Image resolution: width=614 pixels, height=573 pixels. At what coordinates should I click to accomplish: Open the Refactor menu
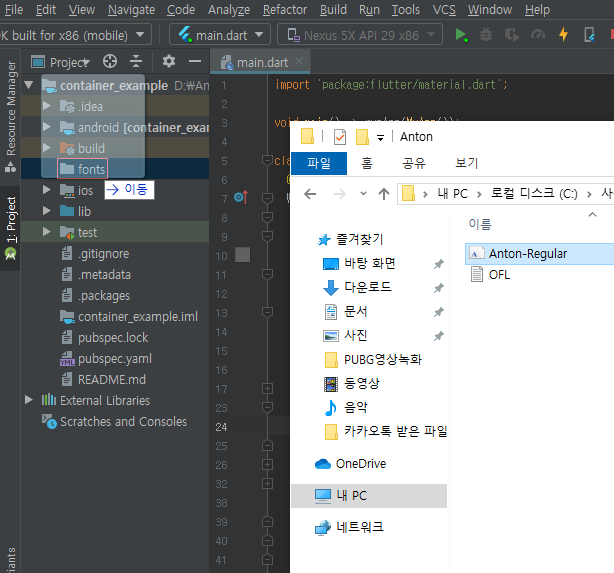tap(285, 9)
